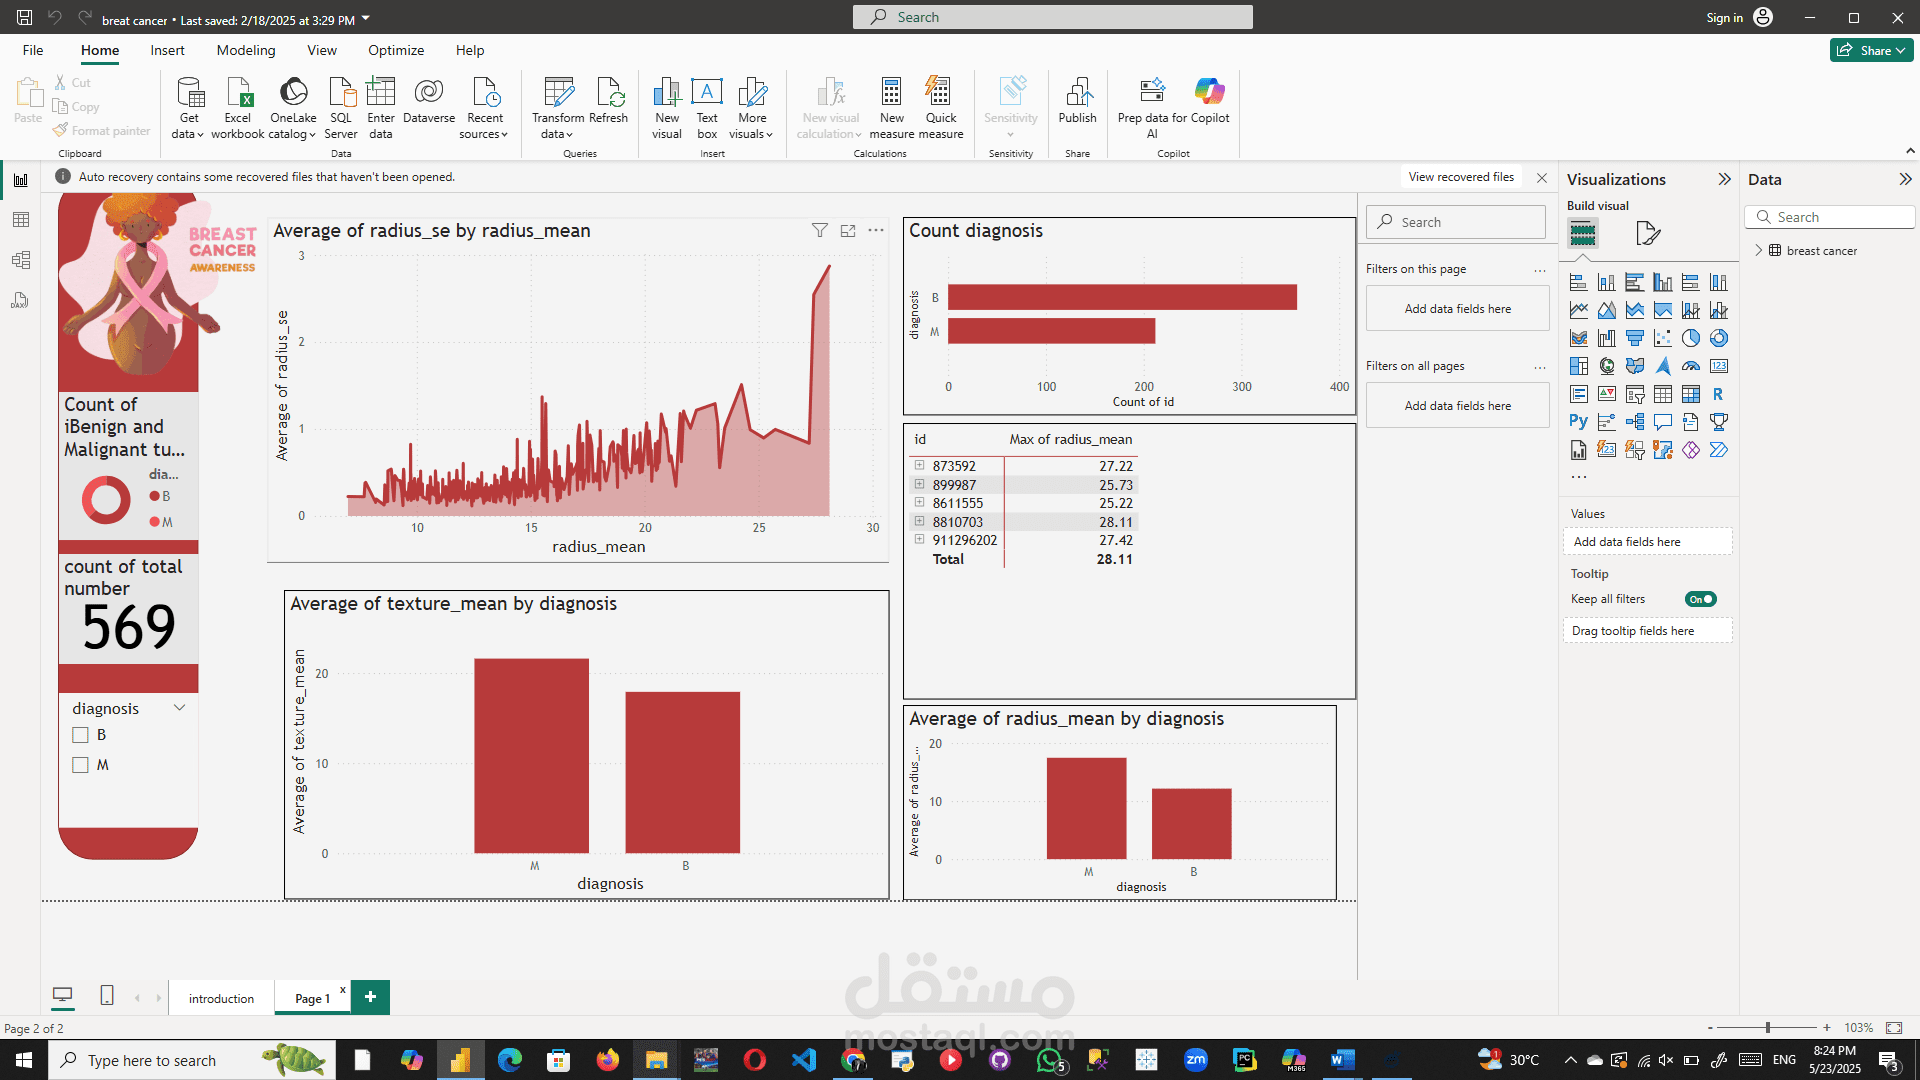The image size is (1920, 1080).
Task: Open the Transform data query editor
Action: point(558,93)
